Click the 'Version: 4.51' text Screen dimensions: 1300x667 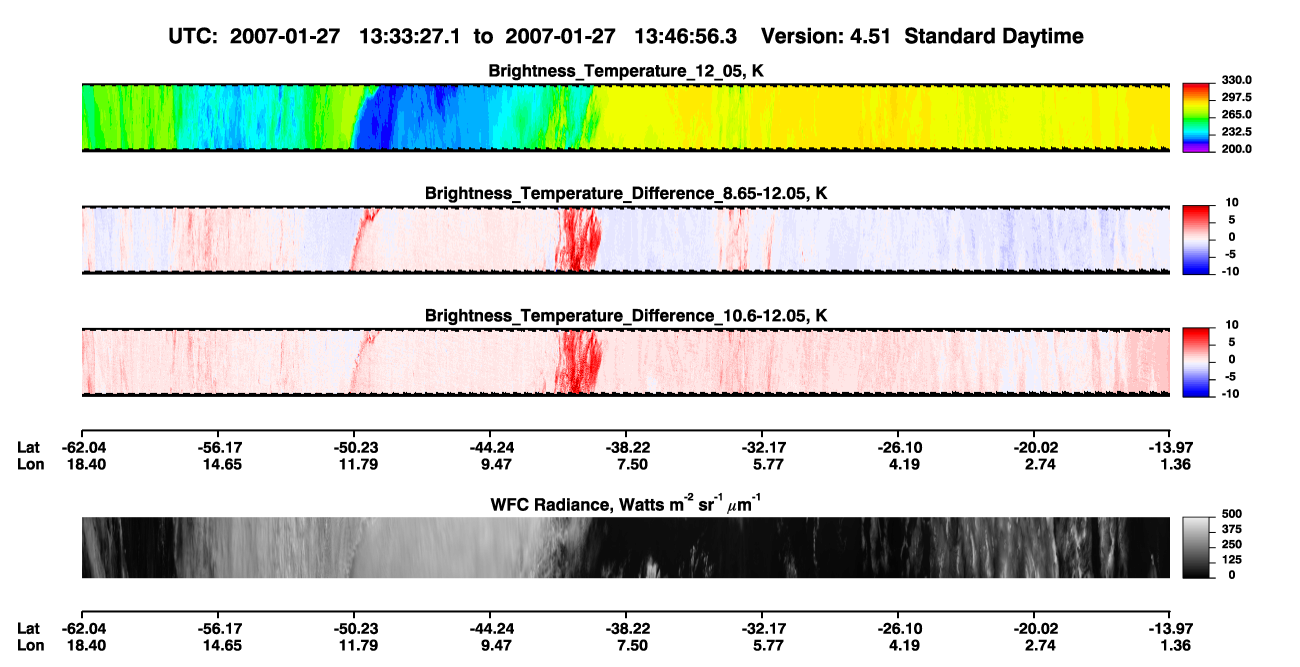coord(826,36)
